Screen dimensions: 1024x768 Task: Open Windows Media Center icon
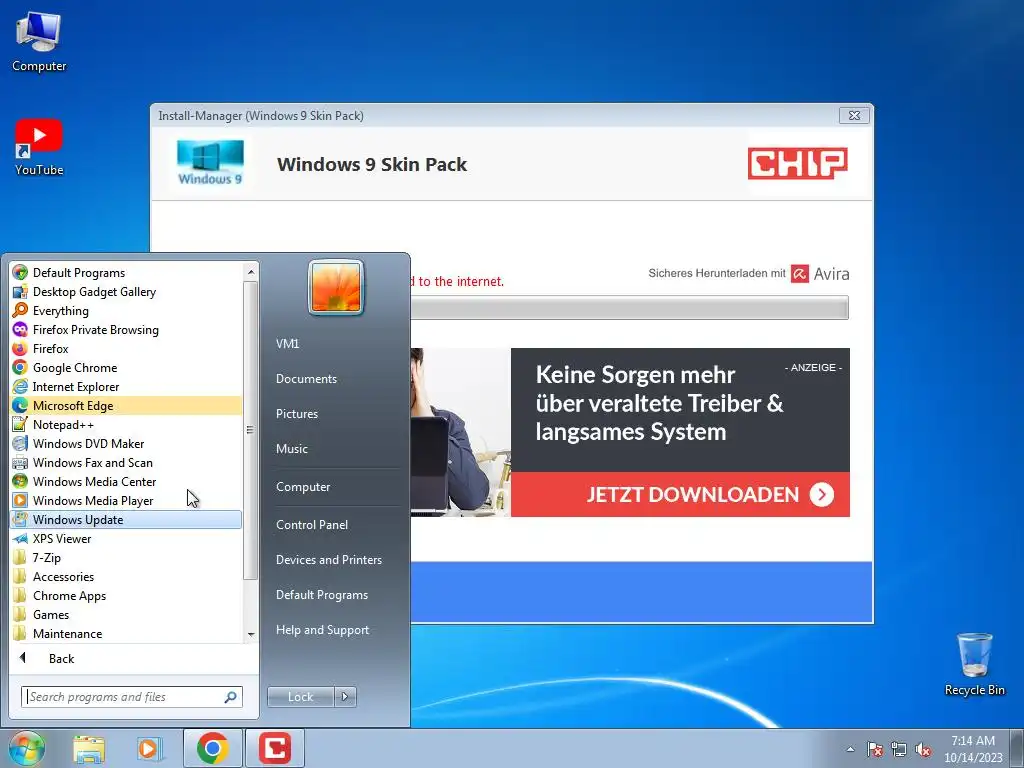point(20,481)
